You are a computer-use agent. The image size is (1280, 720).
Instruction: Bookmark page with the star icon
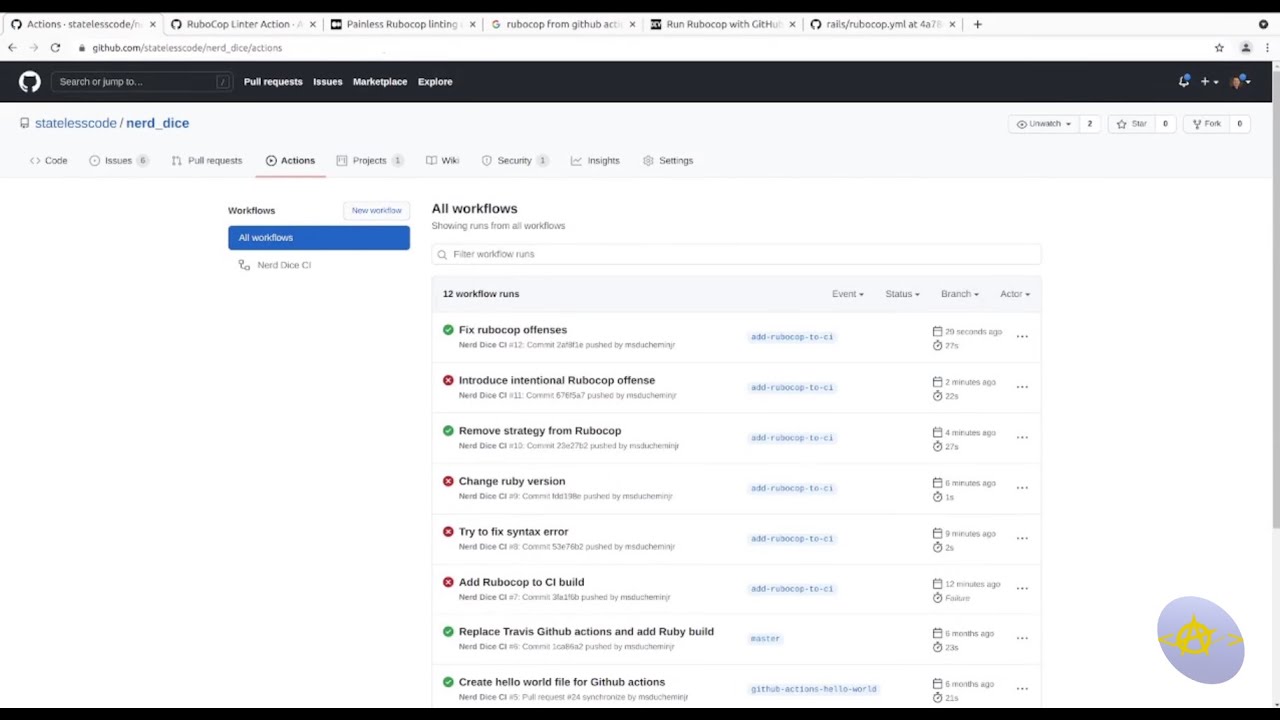pyautogui.click(x=1219, y=48)
